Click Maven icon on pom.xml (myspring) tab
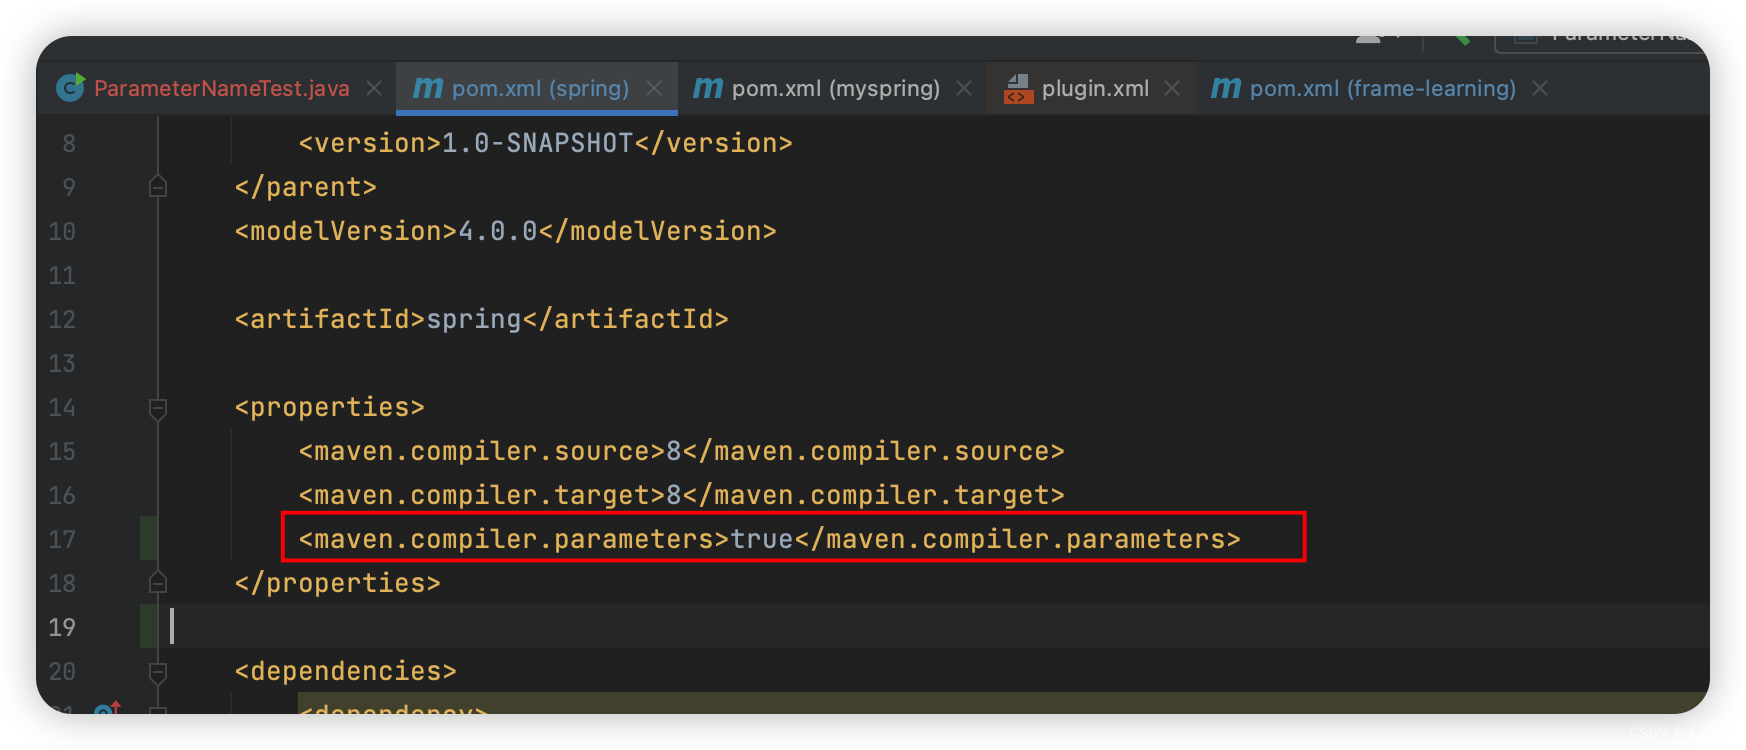Viewport: 1746px width, 750px height. coord(708,88)
